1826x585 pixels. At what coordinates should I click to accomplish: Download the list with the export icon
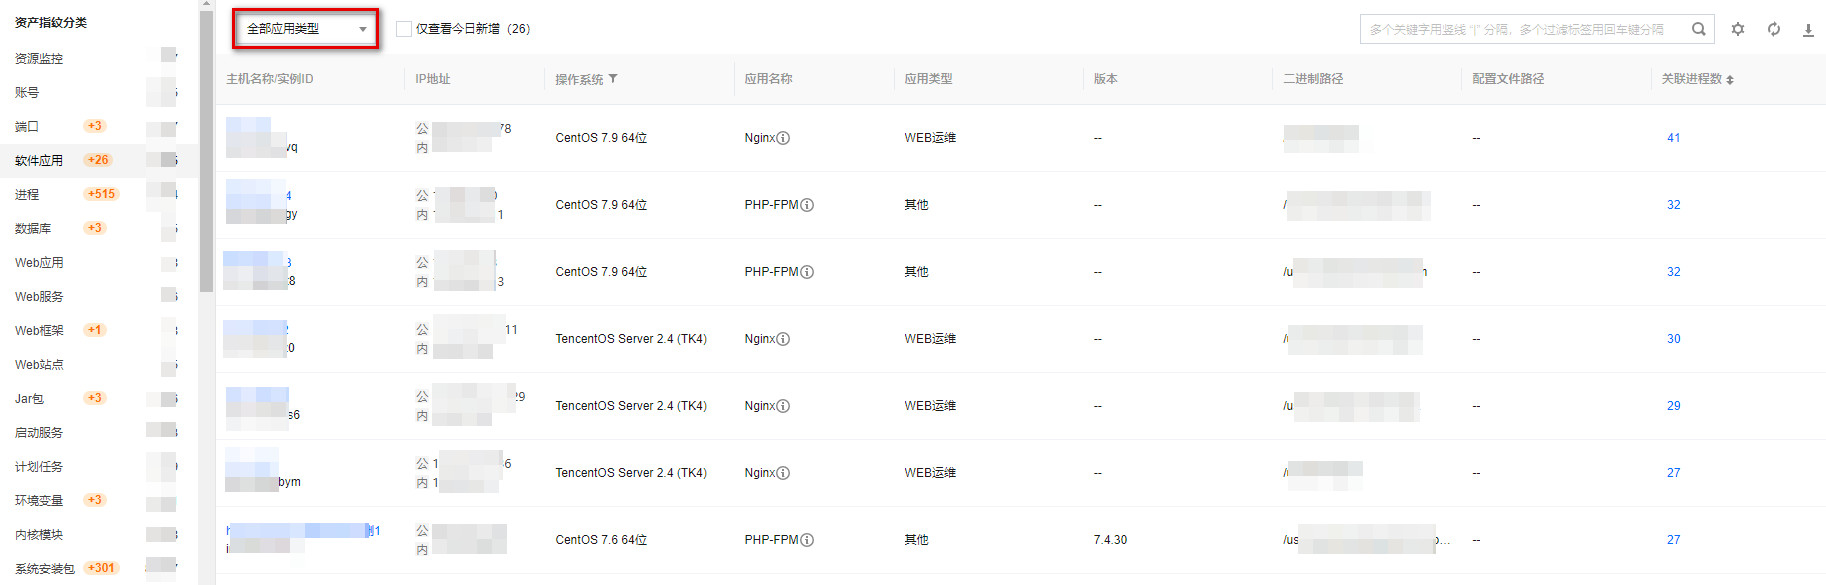[1808, 30]
